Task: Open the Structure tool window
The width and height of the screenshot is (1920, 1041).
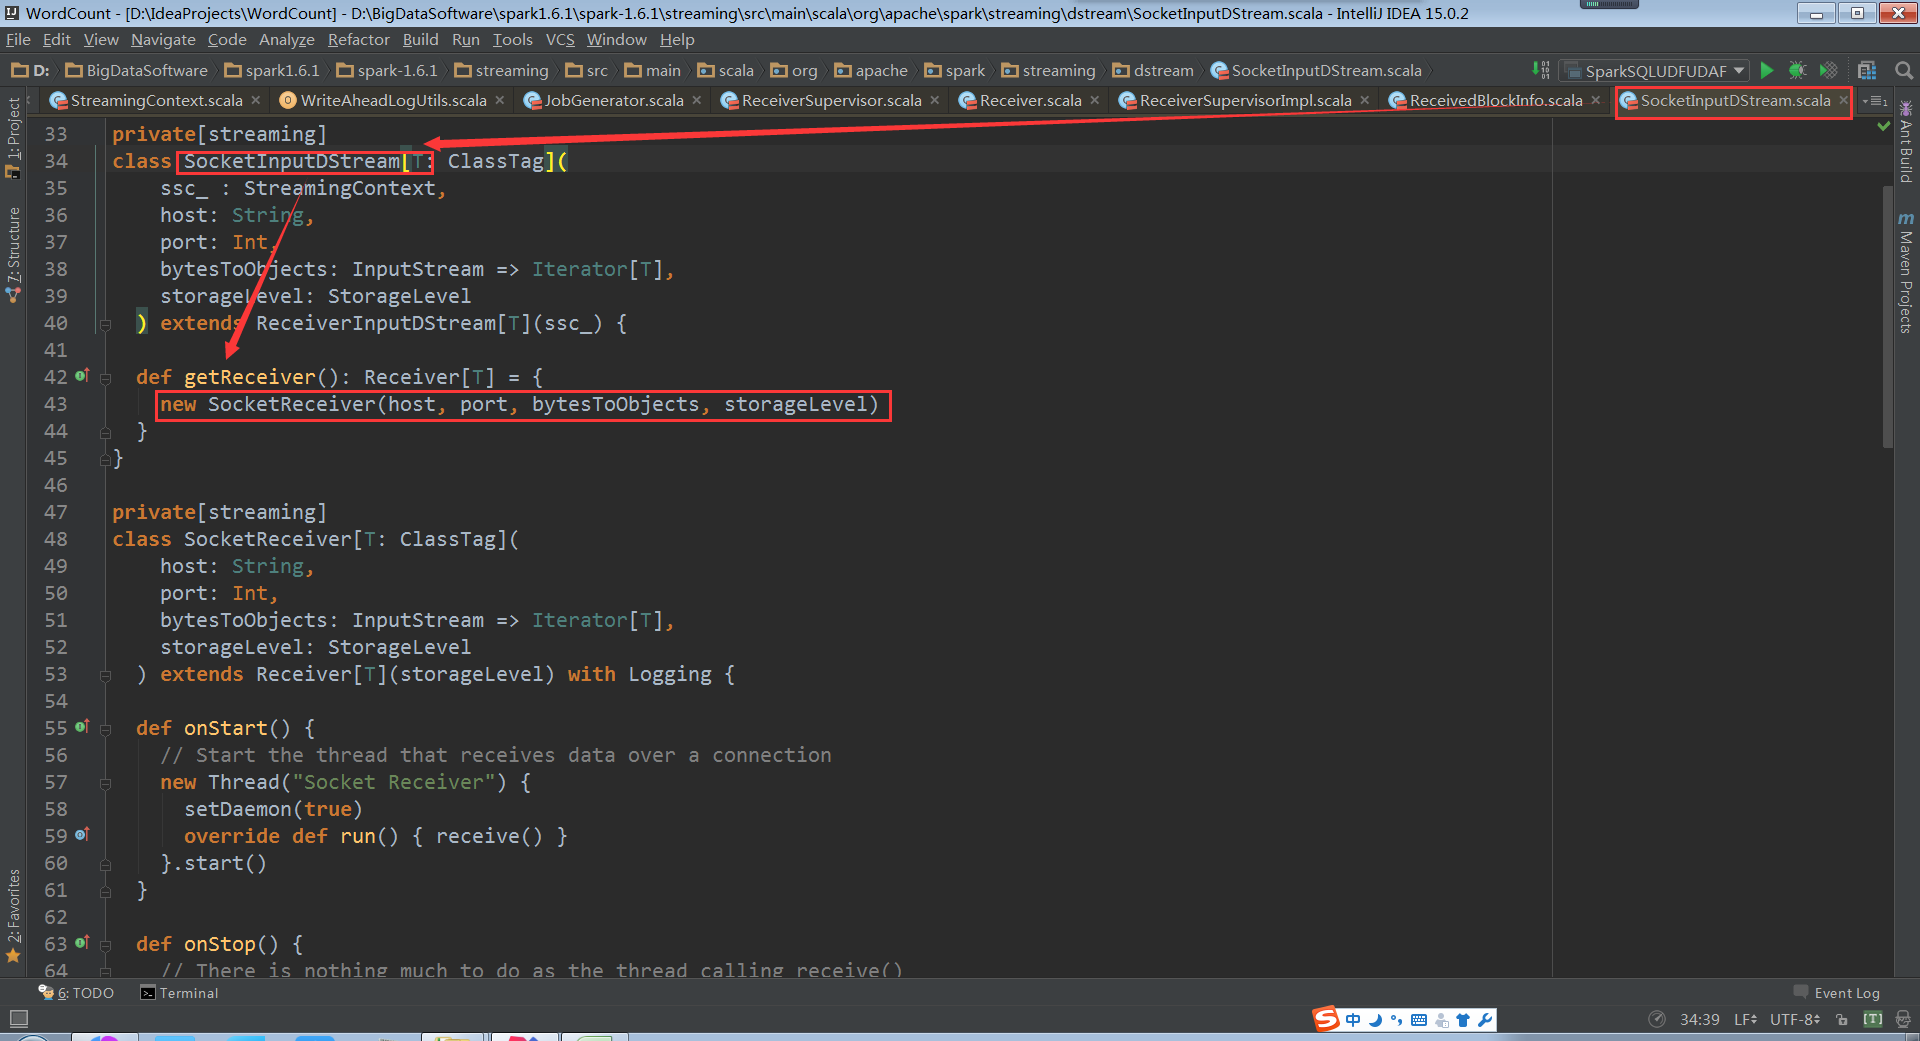Action: click(x=13, y=254)
